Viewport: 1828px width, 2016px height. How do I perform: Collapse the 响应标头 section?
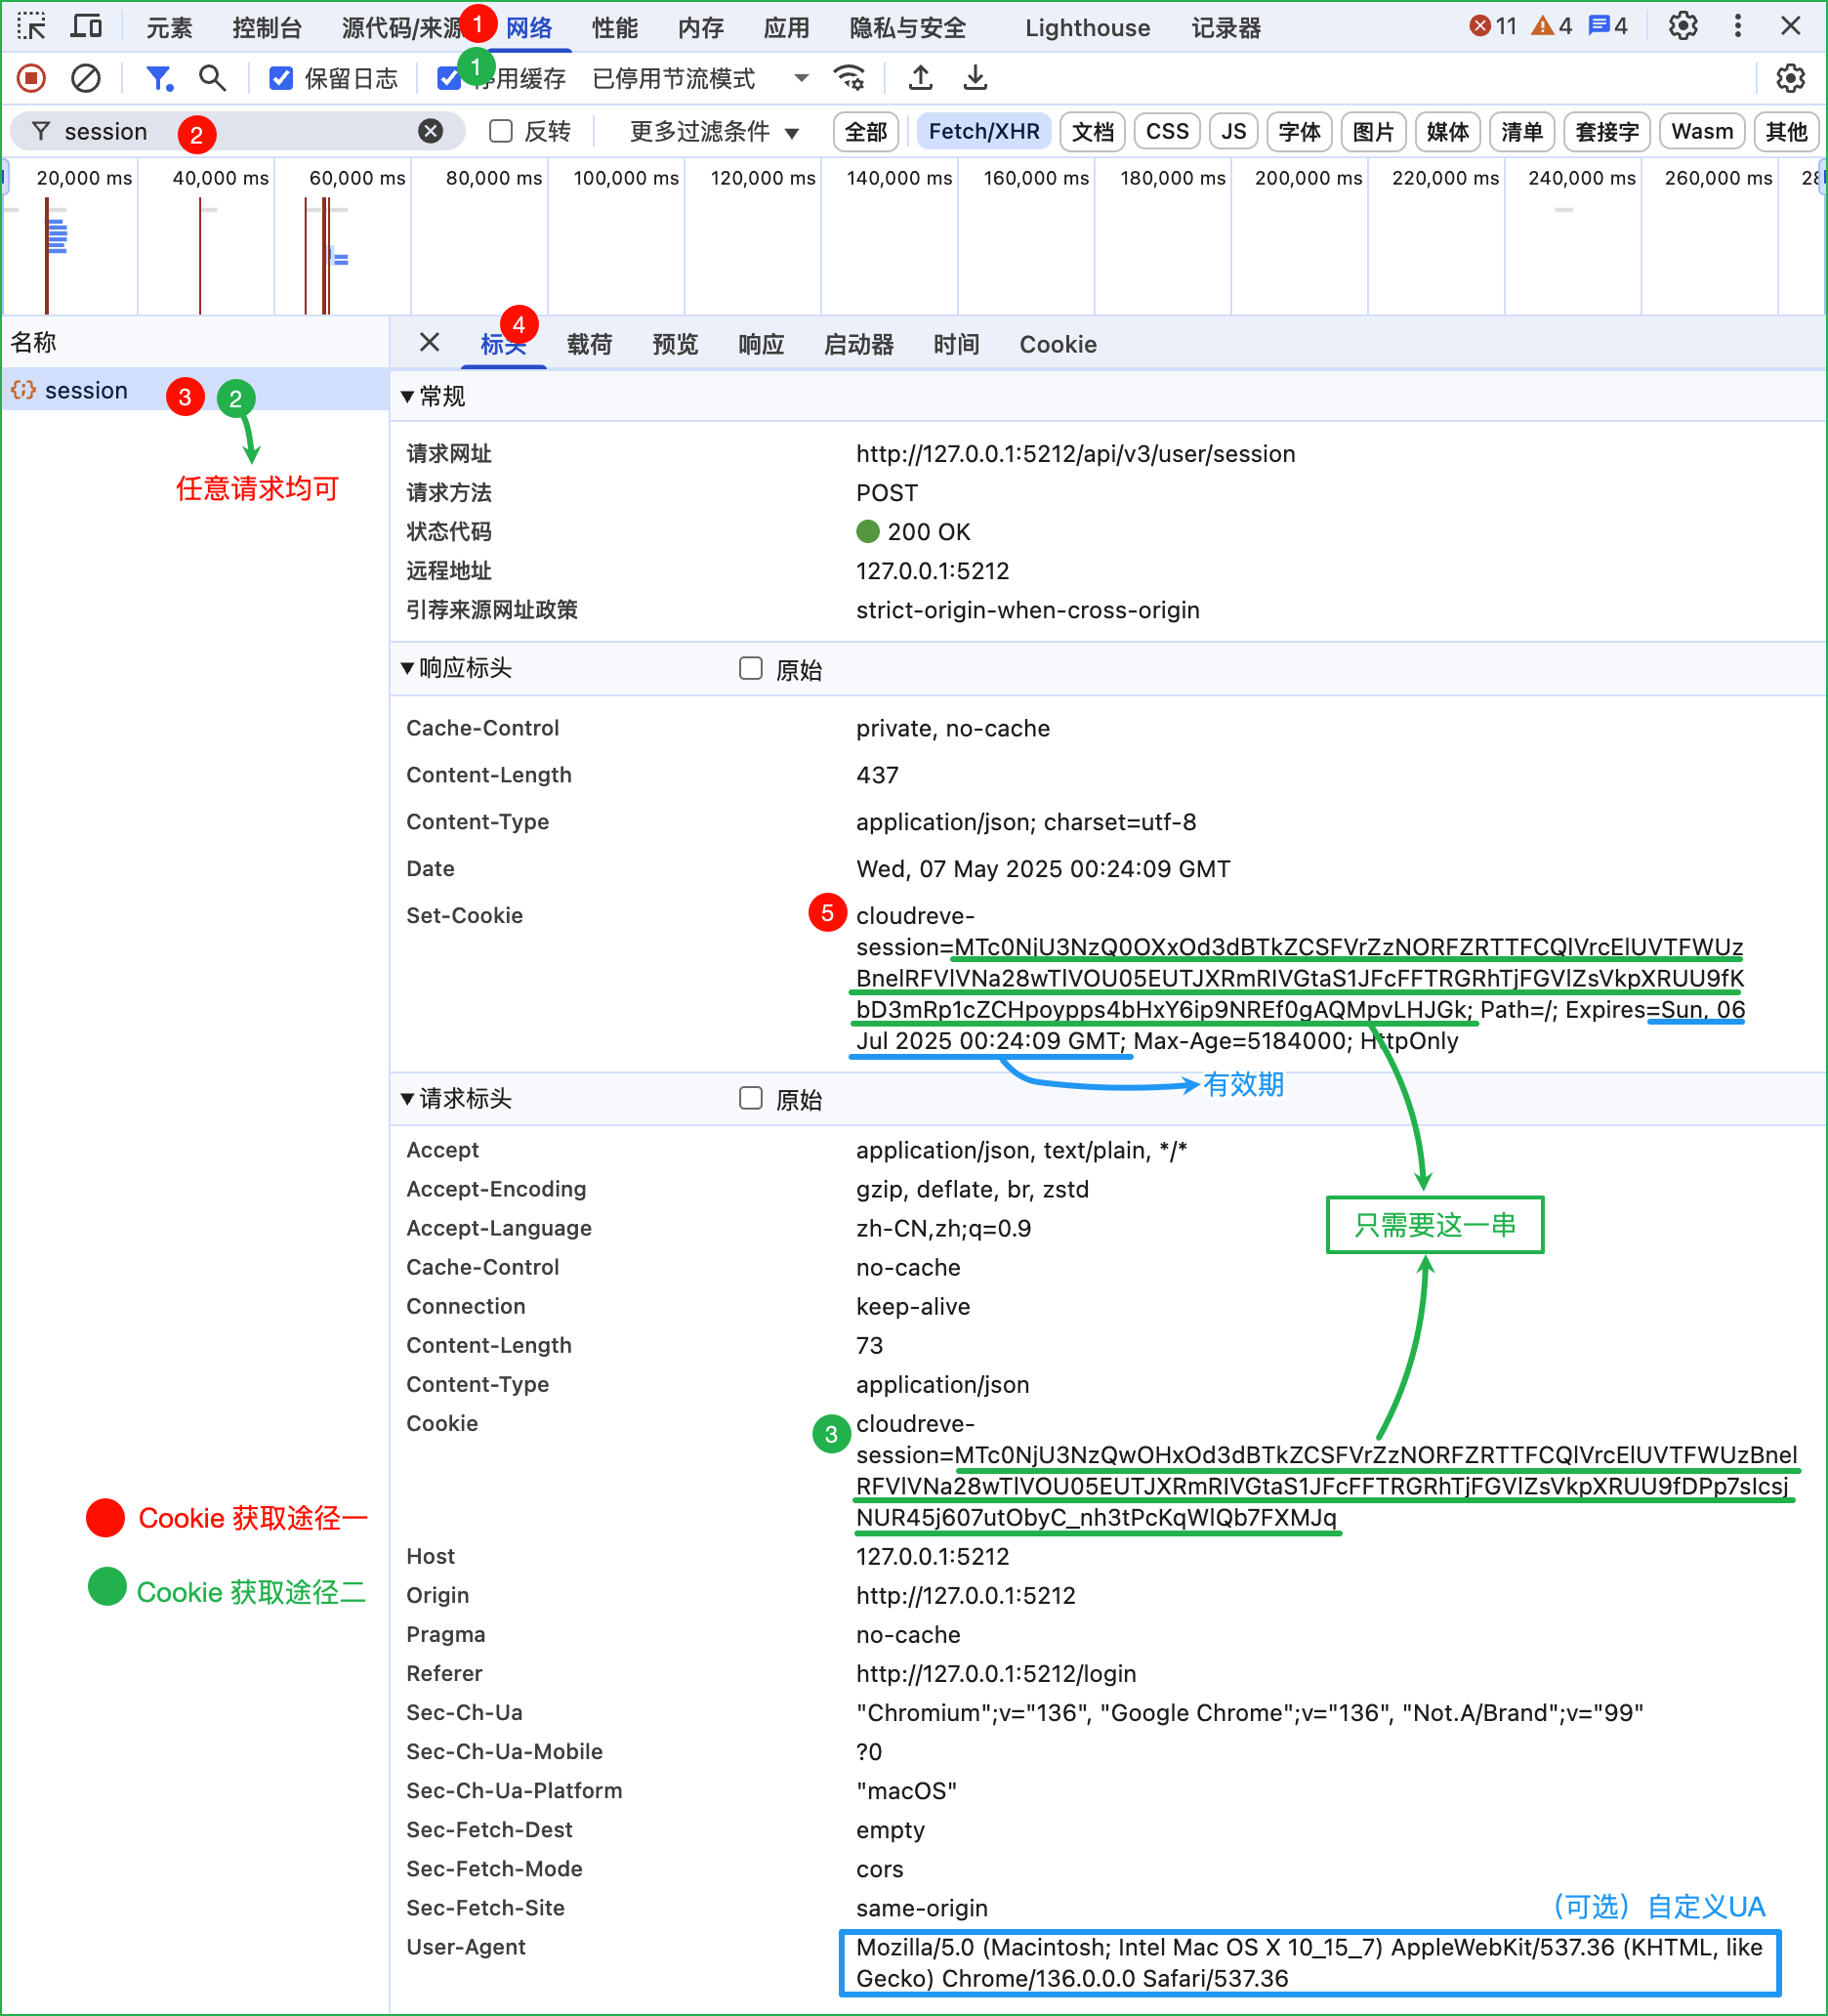click(x=410, y=668)
